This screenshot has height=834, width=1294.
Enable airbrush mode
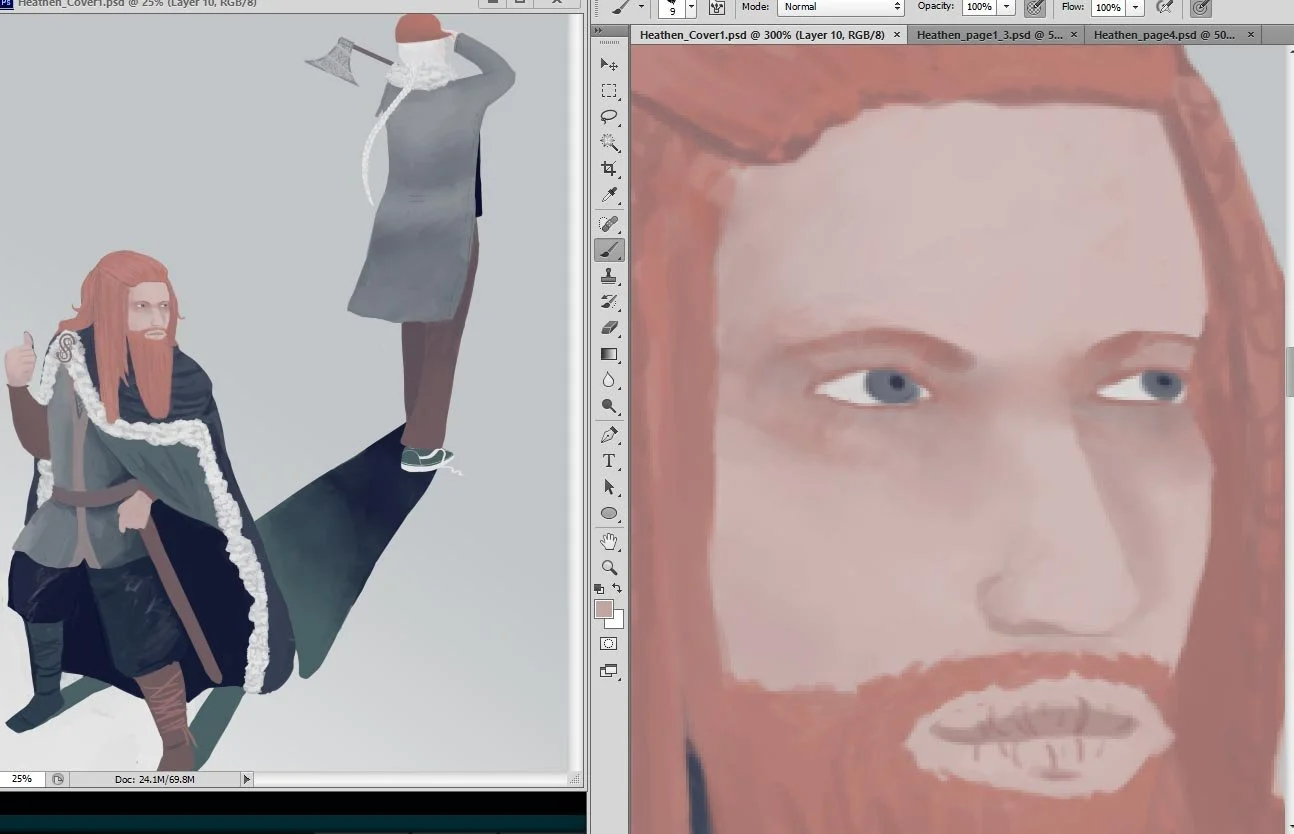pyautogui.click(x=1164, y=7)
